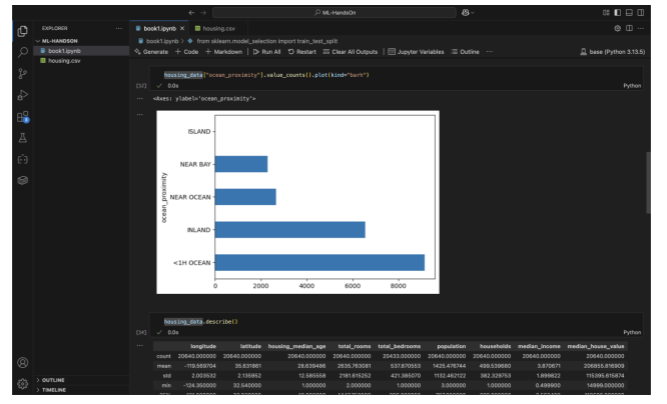Click Generate in notebook toolbar
Viewport: 667px width, 404px height.
point(151,52)
